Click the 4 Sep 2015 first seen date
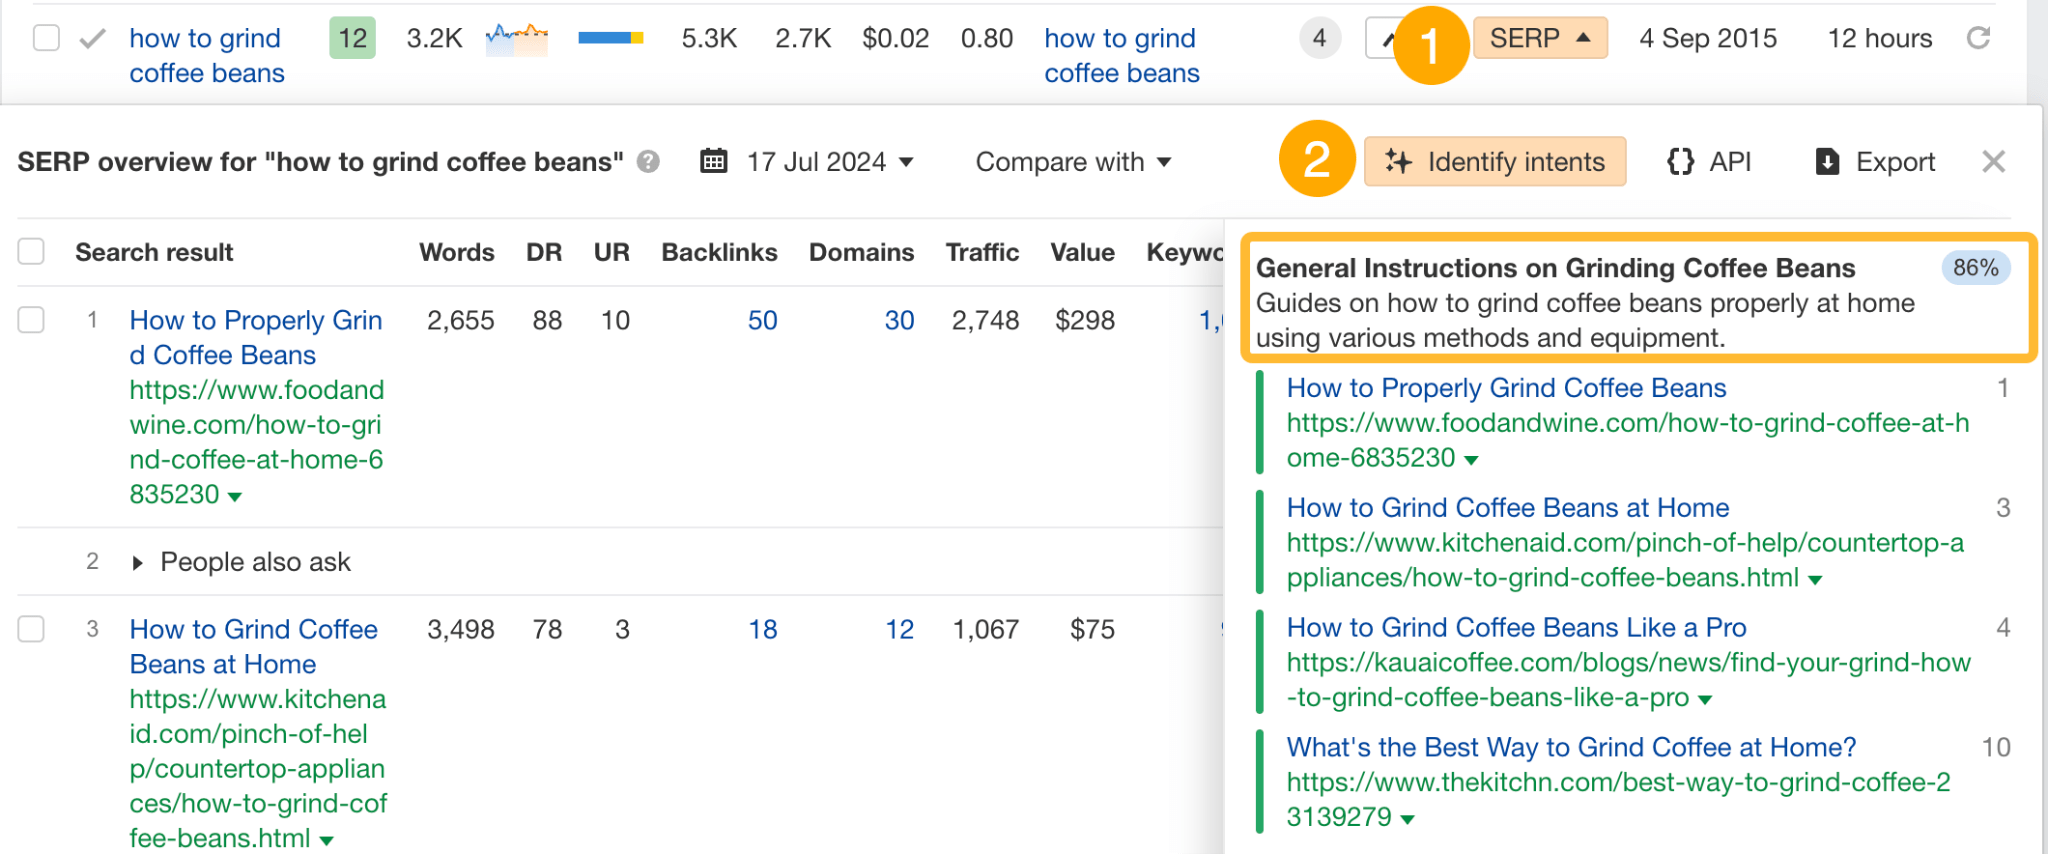Screen dimensions: 2048x854 tap(1708, 38)
